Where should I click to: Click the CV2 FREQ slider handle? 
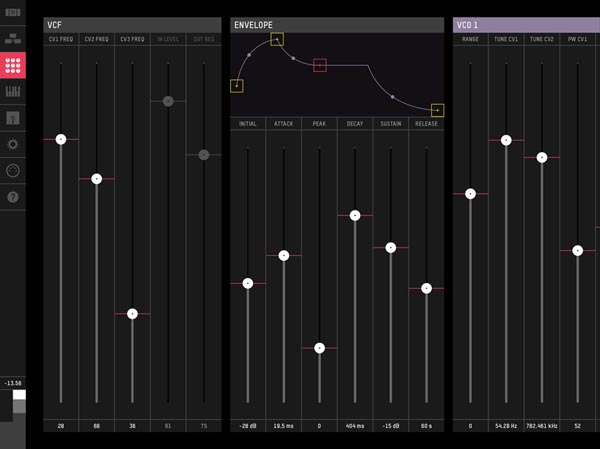click(x=96, y=179)
